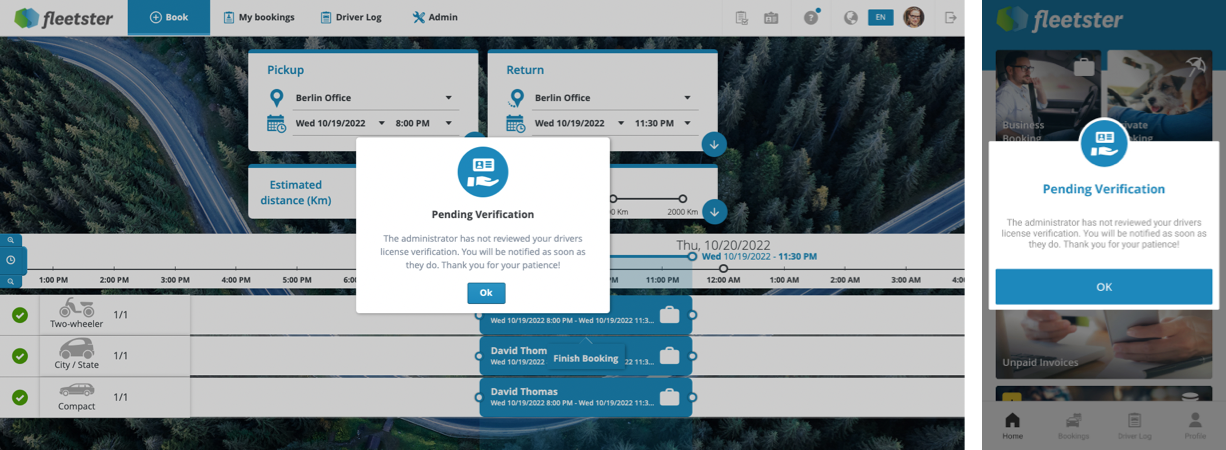Click the Ok button in desktop dialog
Image resolution: width=1226 pixels, height=450 pixels.
486,293
